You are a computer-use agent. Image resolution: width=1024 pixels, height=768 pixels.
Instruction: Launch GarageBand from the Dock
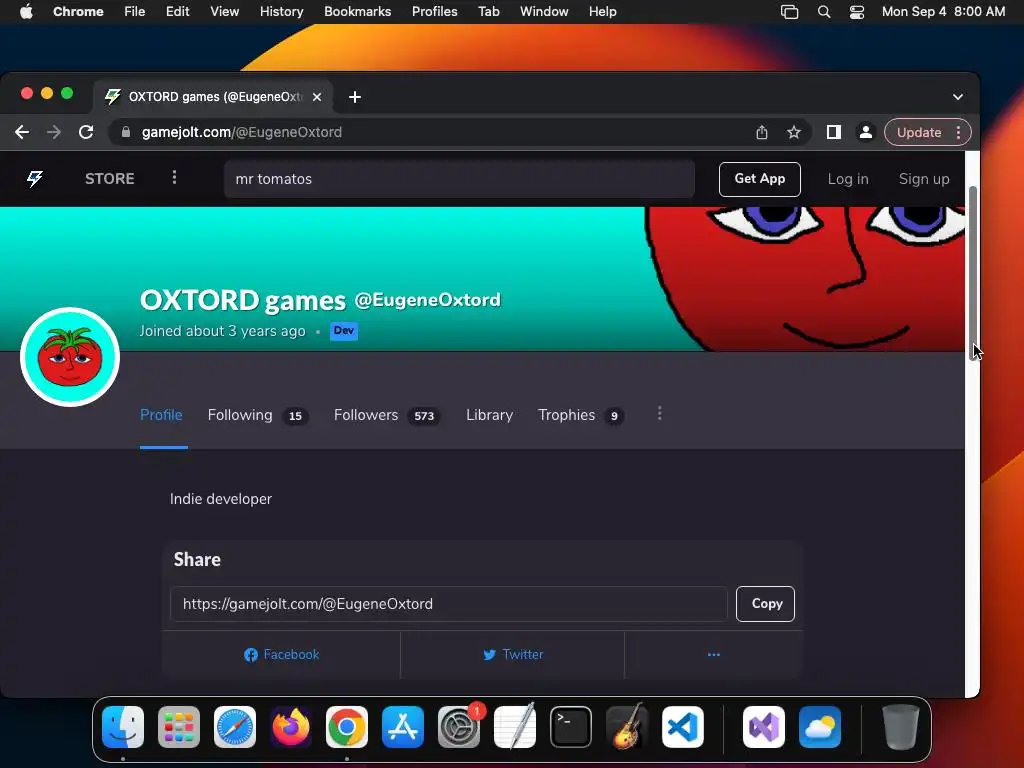coord(627,727)
